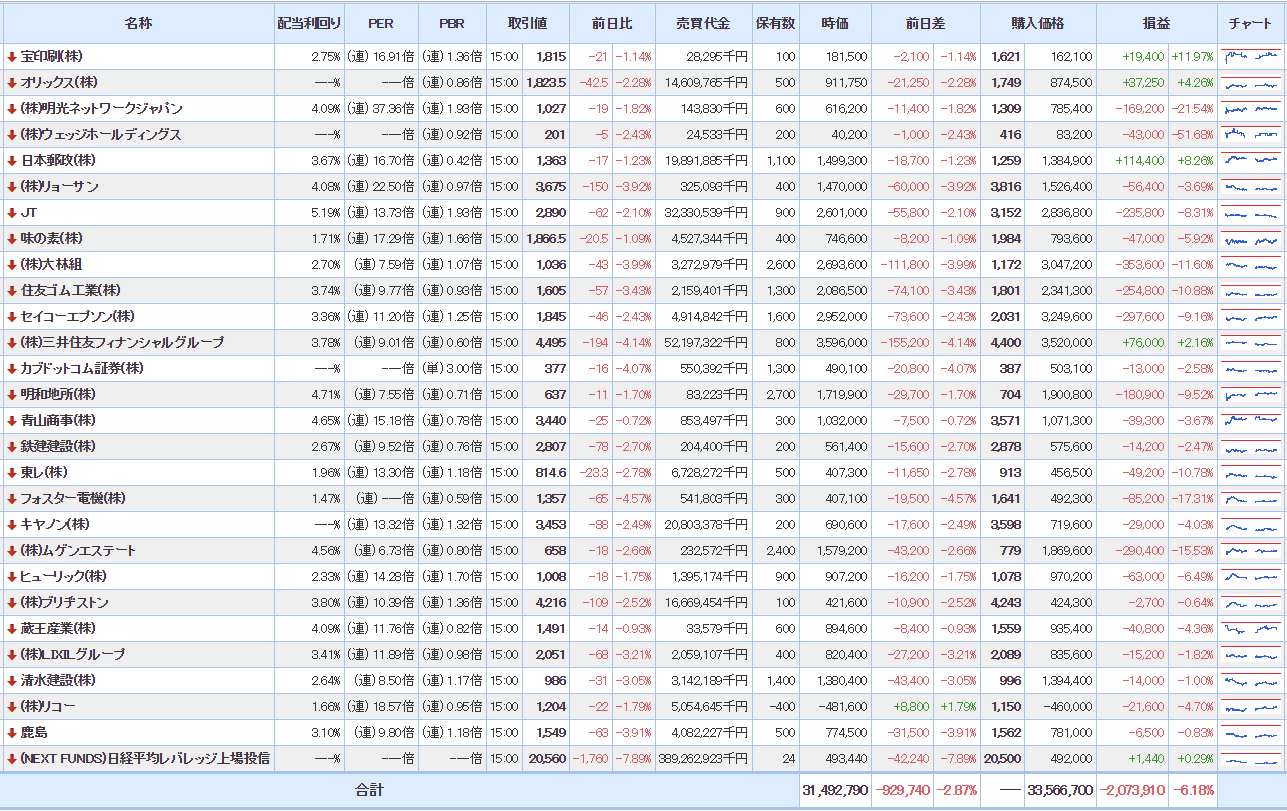Click the 配当利回り column header

tap(309, 23)
